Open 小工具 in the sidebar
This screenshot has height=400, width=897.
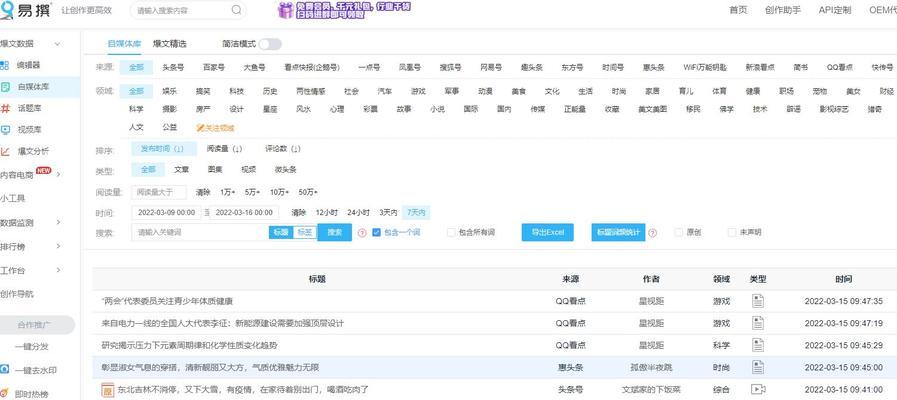click(13, 199)
